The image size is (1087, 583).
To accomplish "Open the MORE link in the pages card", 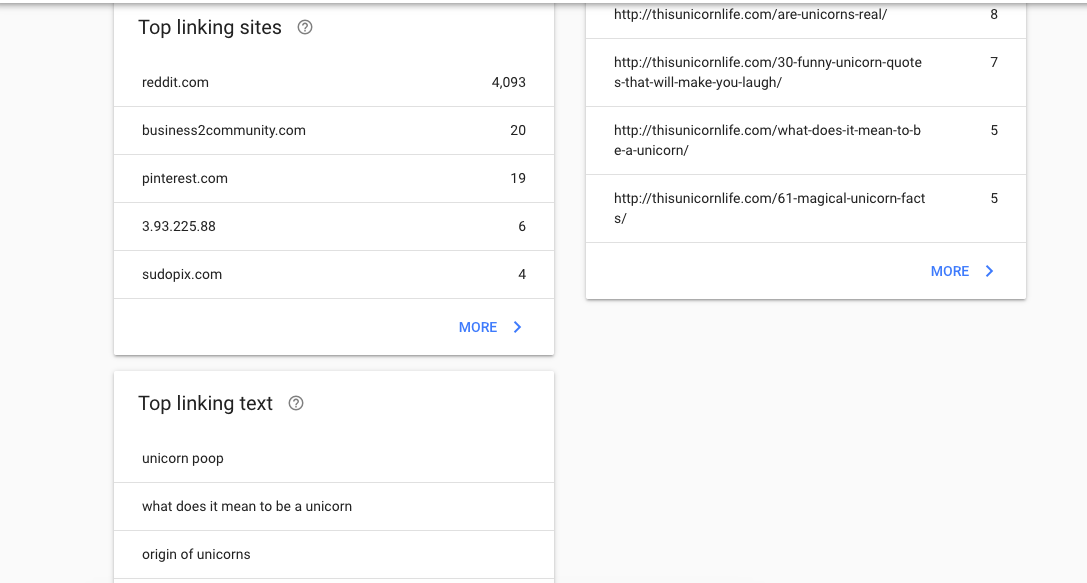I will (949, 270).
